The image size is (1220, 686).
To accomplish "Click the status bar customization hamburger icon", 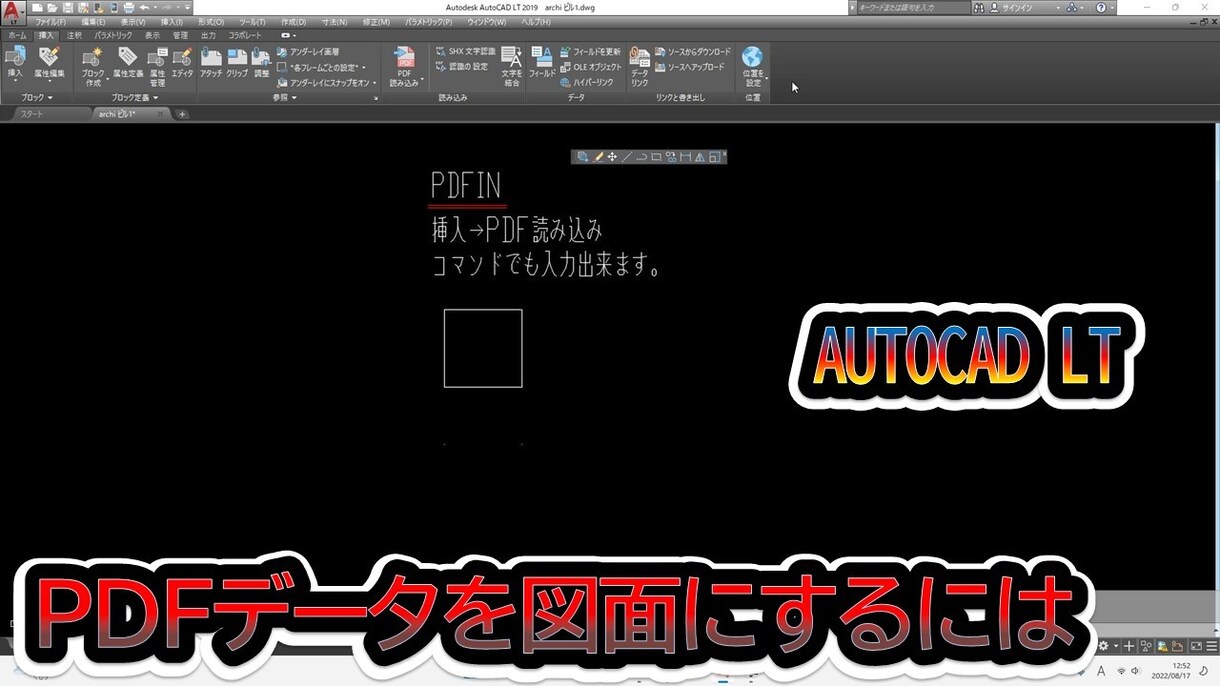I will tap(1212, 646).
